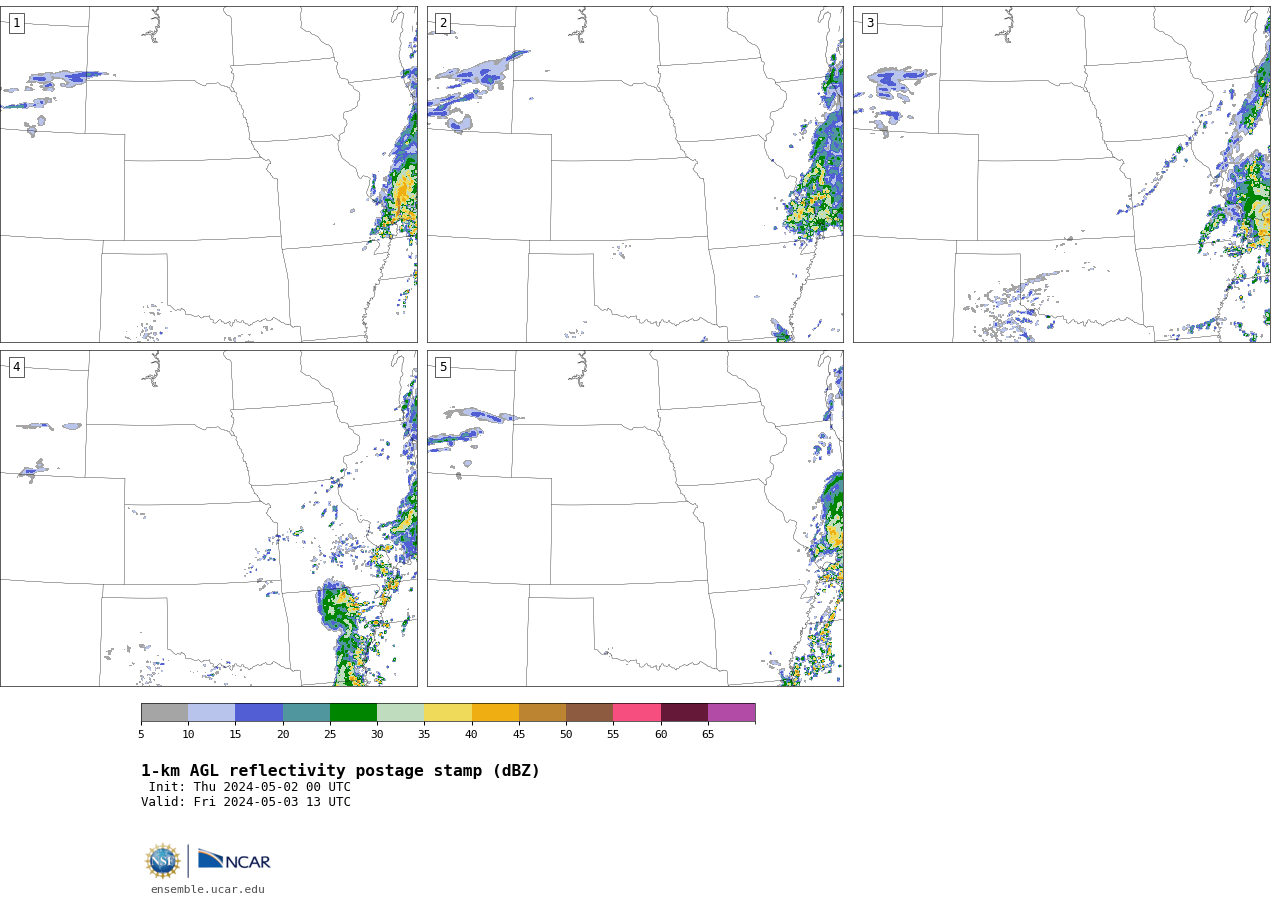
Task: Open ensemble member 4 postage stamp map
Action: (208, 518)
